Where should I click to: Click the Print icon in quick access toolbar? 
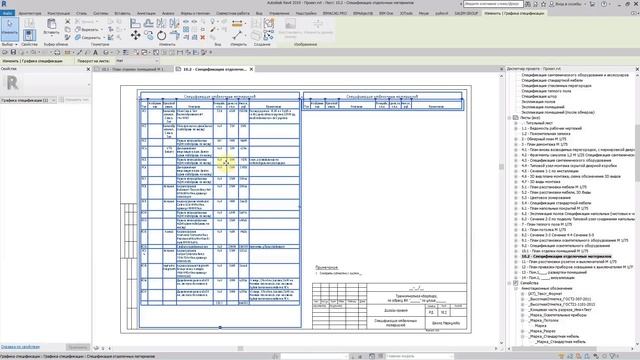[x=57, y=52]
